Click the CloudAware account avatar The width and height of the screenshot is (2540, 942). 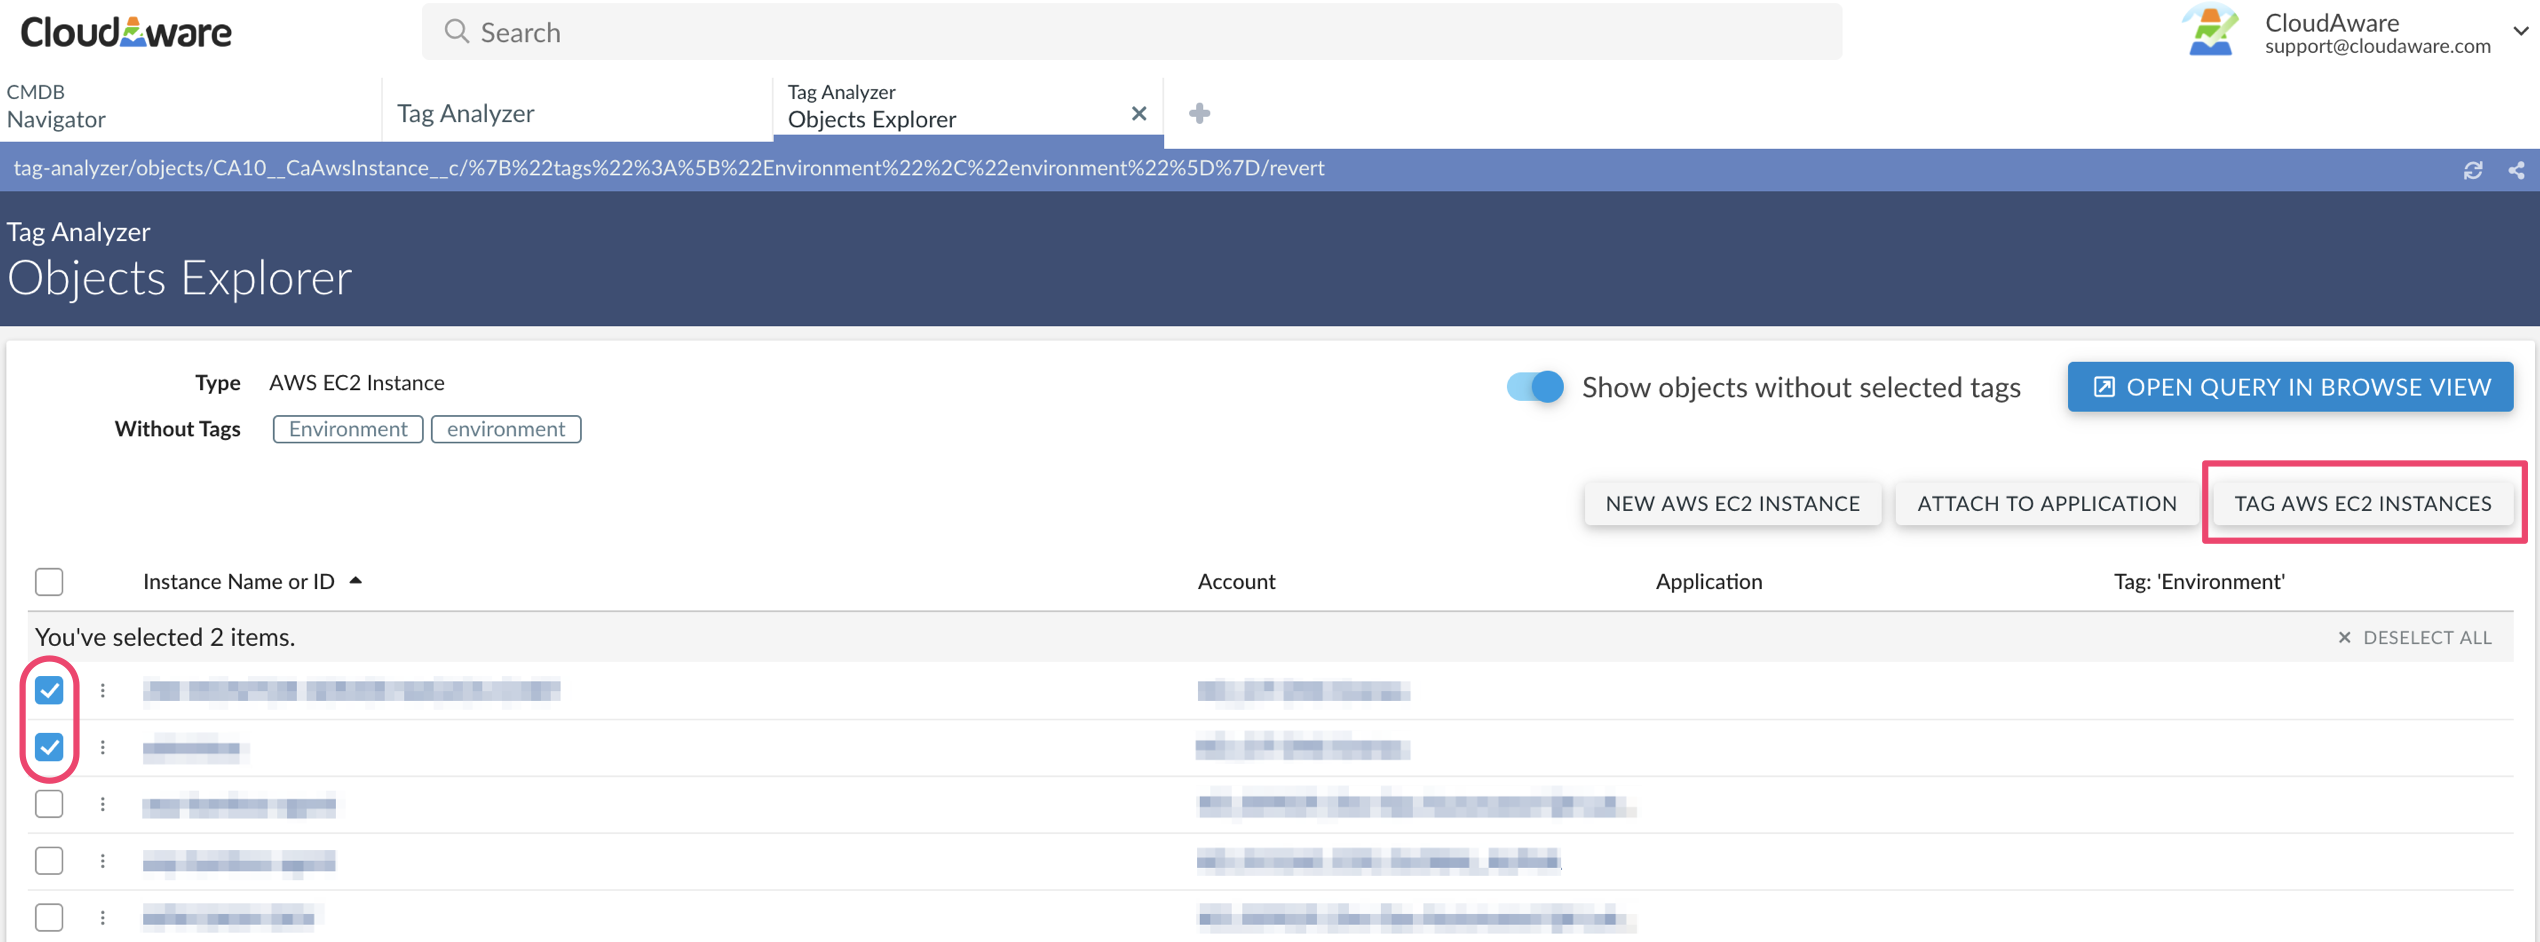click(2210, 31)
